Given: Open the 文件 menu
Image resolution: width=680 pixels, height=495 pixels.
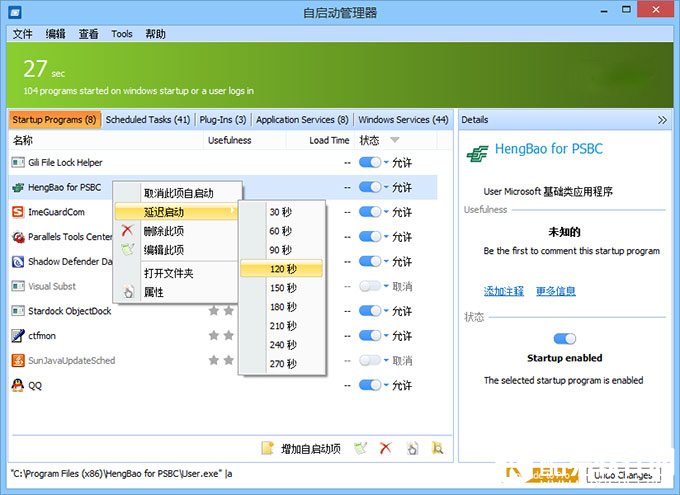Looking at the screenshot, I should tap(23, 34).
